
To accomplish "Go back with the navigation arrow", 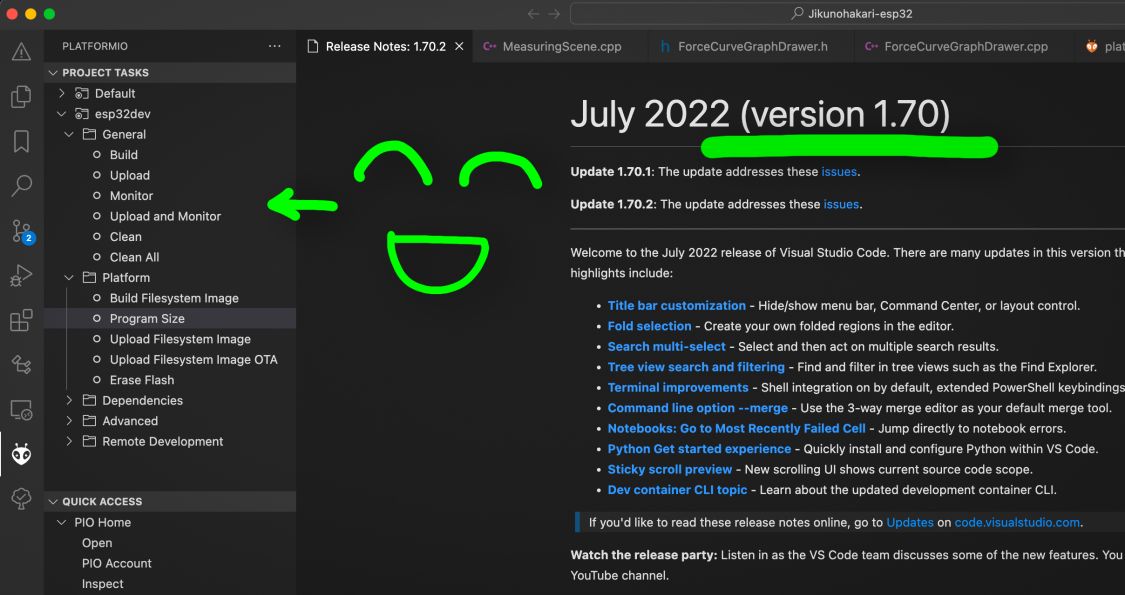I will pyautogui.click(x=533, y=14).
